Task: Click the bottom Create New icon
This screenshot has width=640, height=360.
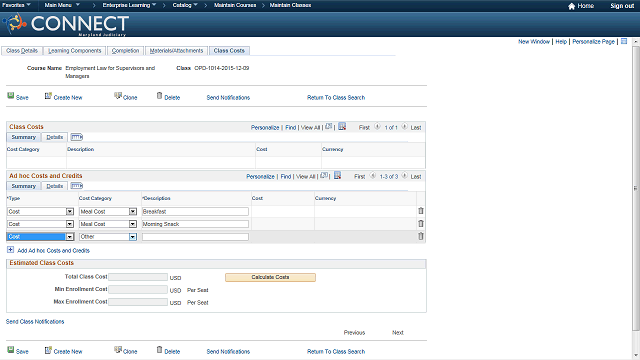Action: point(48,350)
